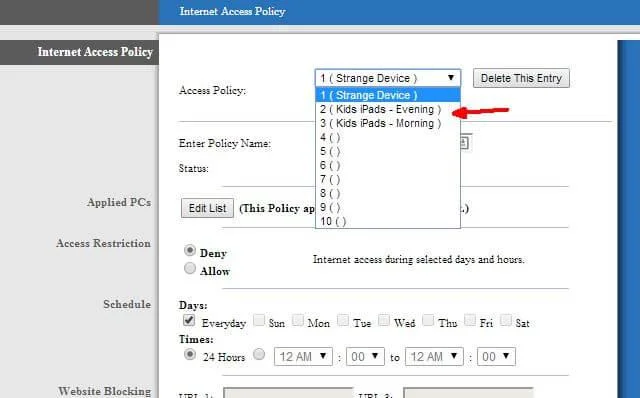The height and width of the screenshot is (398, 640).
Task: Click the Enter Policy Name label
Action: (x=224, y=144)
